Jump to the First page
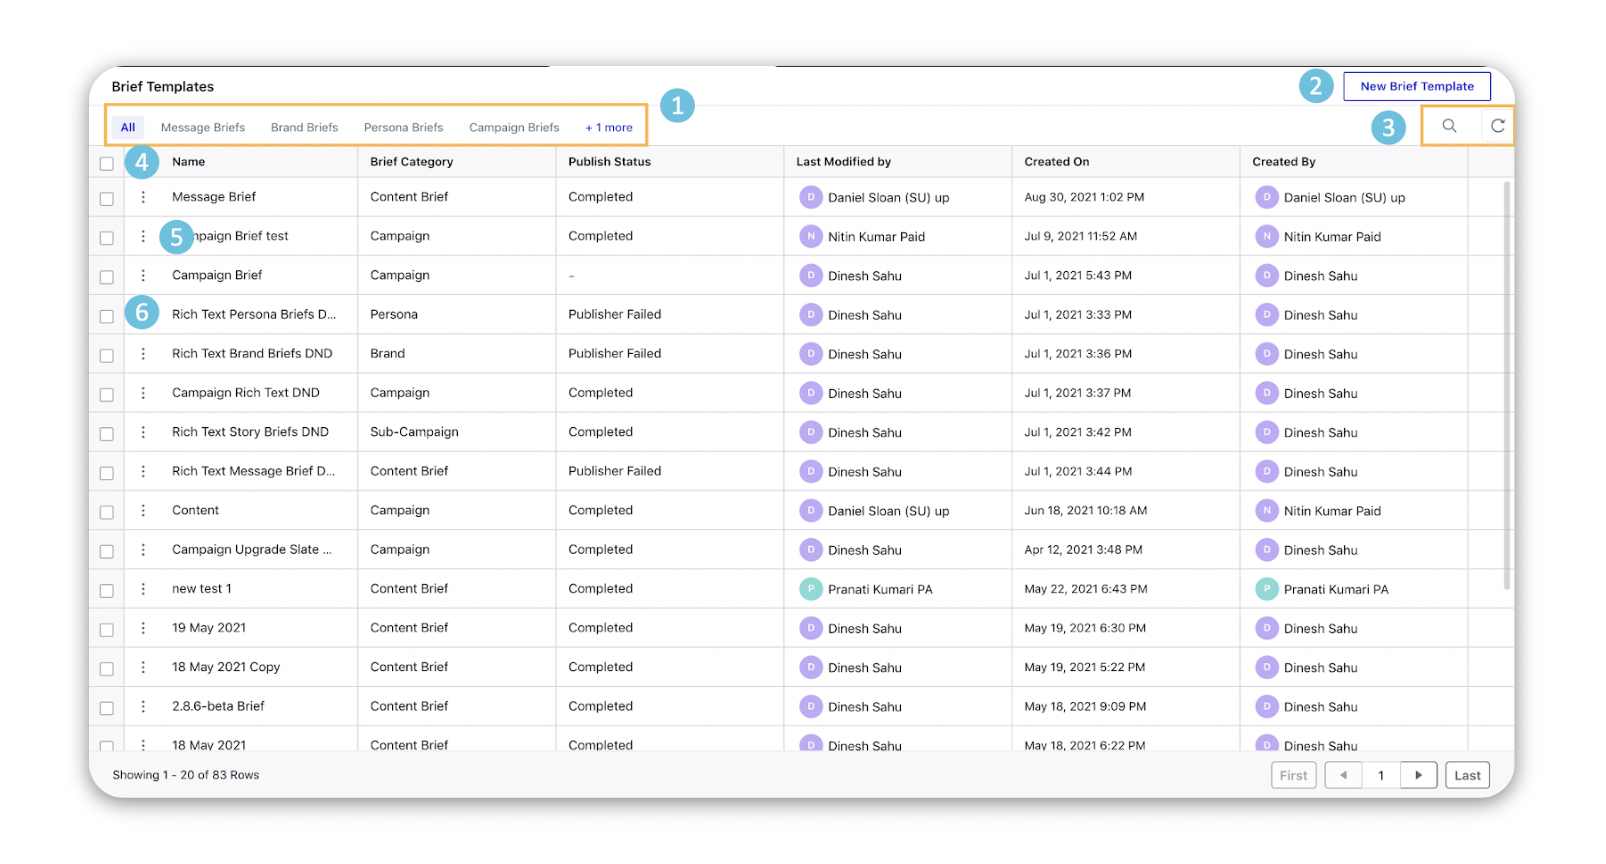 1293,775
